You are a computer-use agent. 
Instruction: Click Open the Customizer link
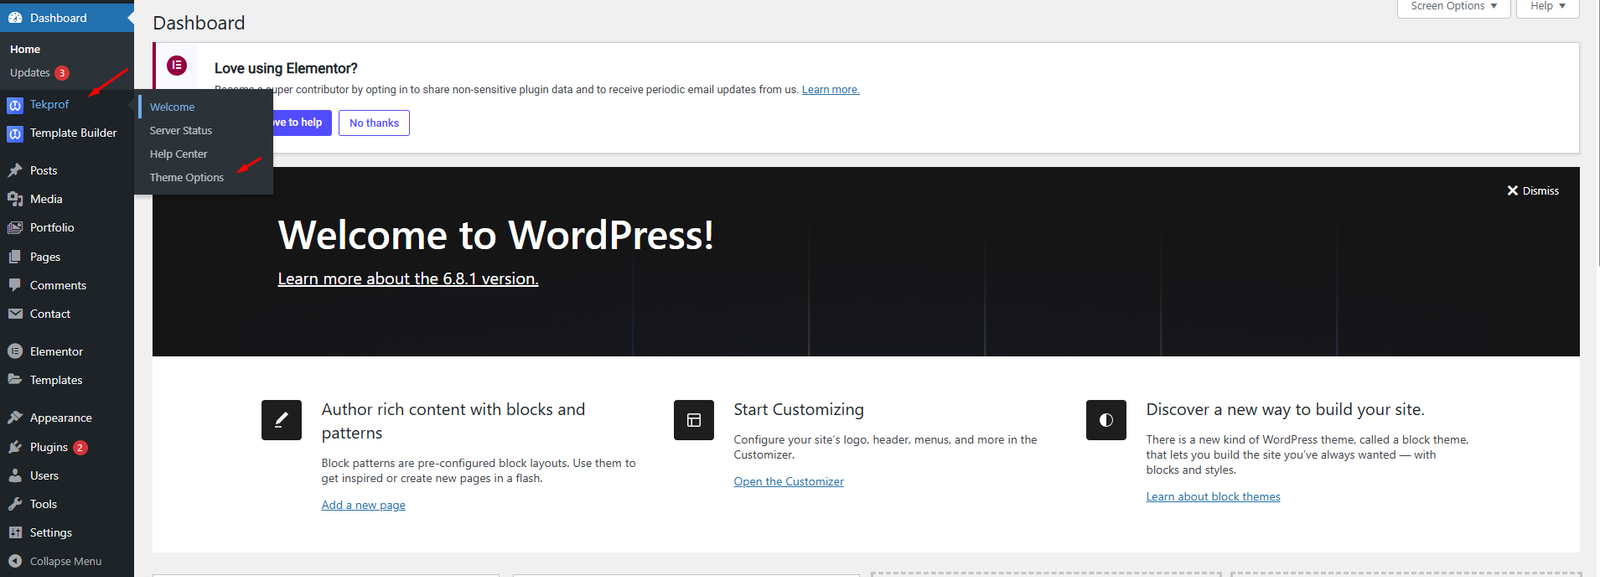(789, 482)
